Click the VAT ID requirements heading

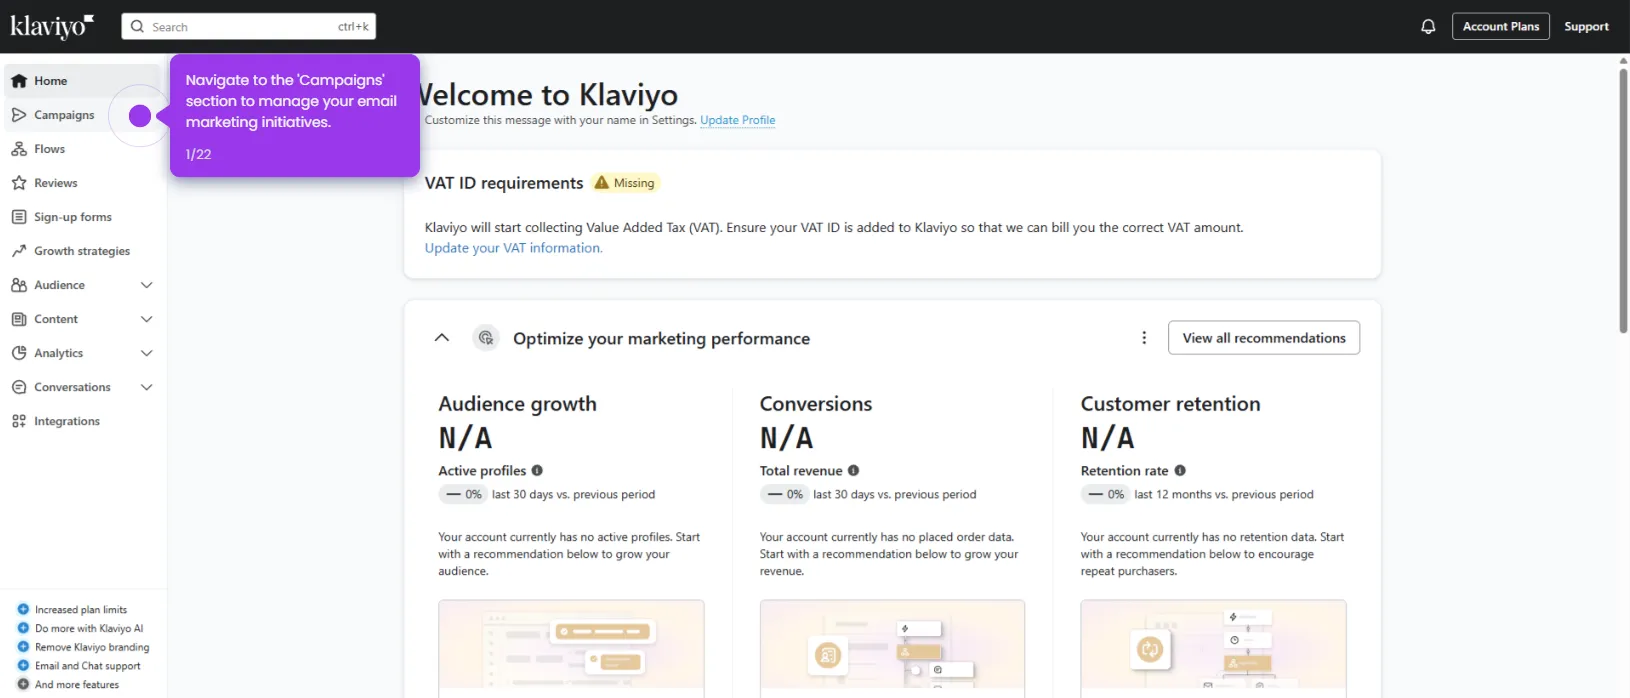coord(504,183)
